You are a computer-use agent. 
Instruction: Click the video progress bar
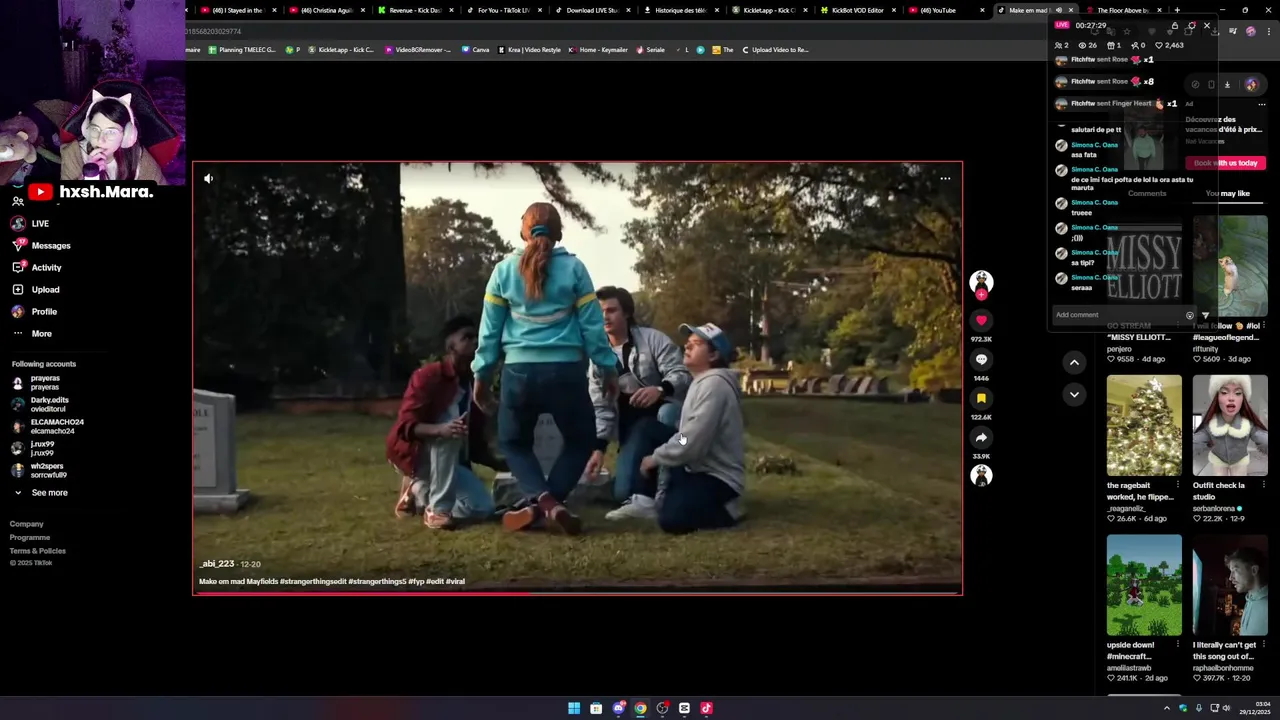577,593
